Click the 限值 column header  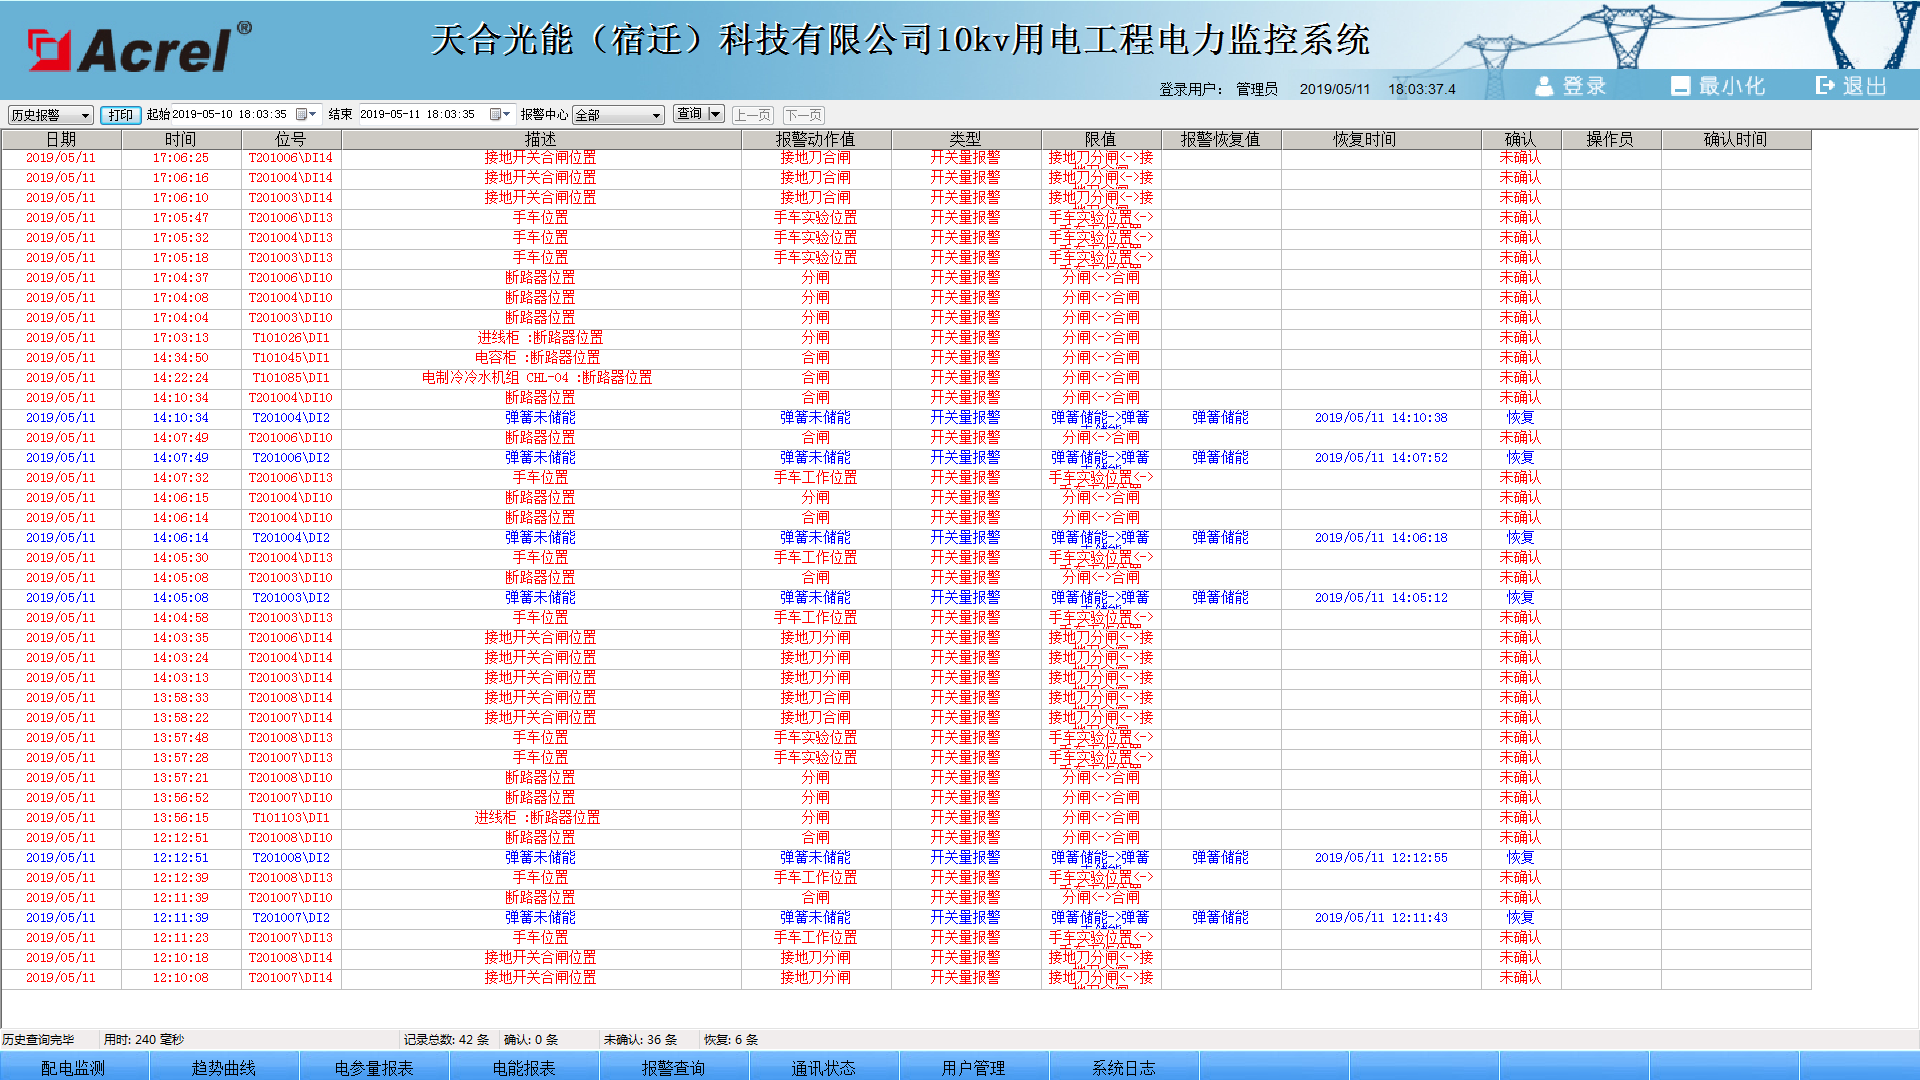[1101, 139]
